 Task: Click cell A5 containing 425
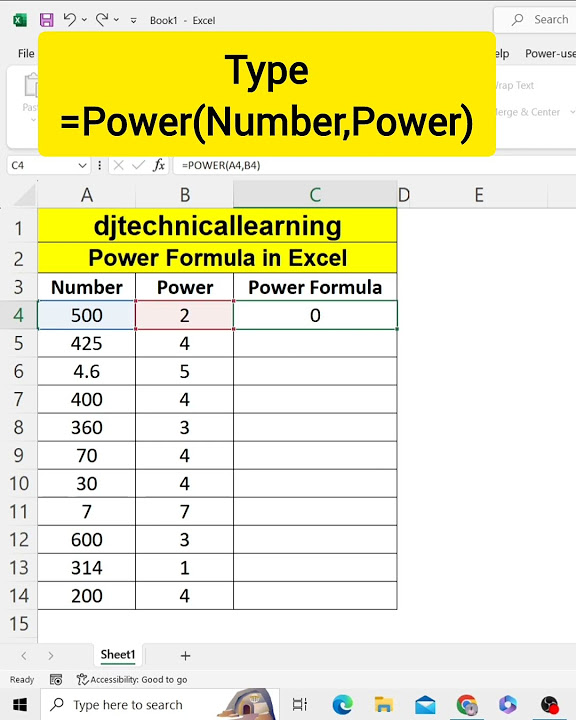87,343
